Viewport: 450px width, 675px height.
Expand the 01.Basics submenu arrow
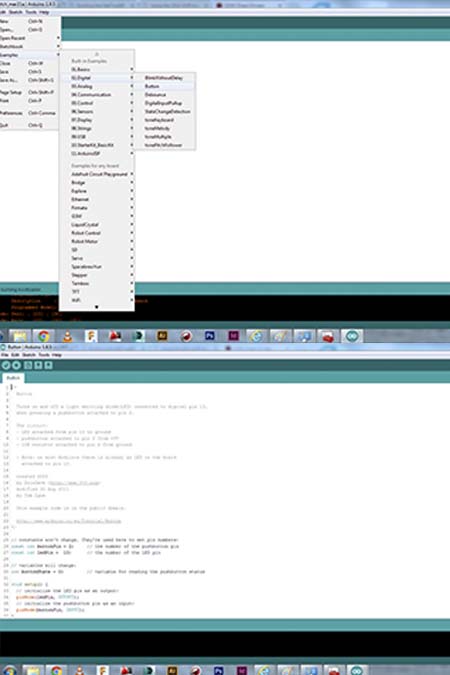pyautogui.click(x=132, y=69)
